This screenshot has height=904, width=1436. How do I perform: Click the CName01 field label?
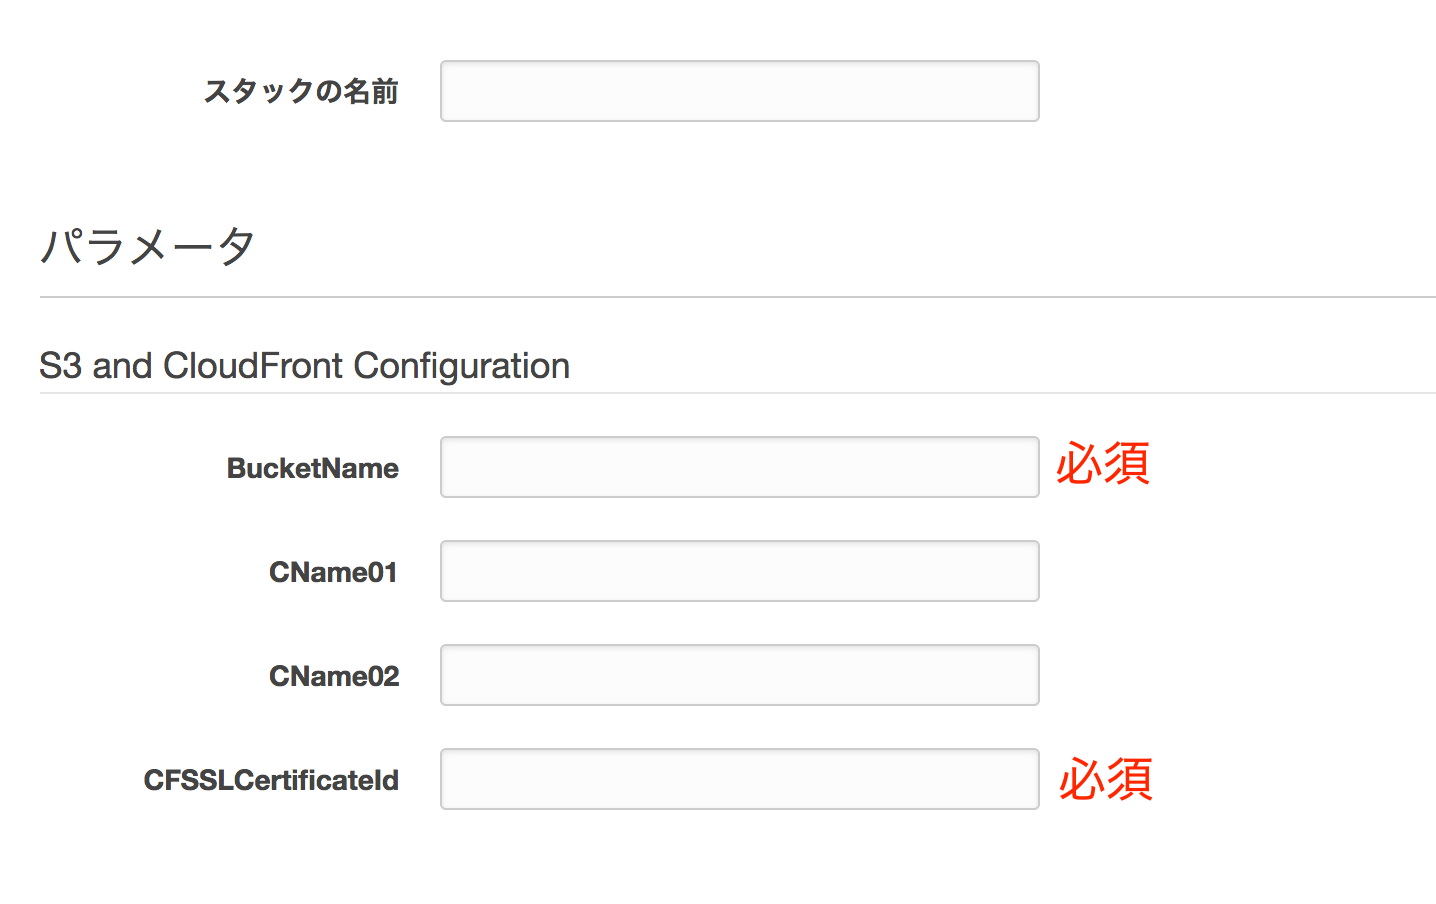click(x=333, y=572)
